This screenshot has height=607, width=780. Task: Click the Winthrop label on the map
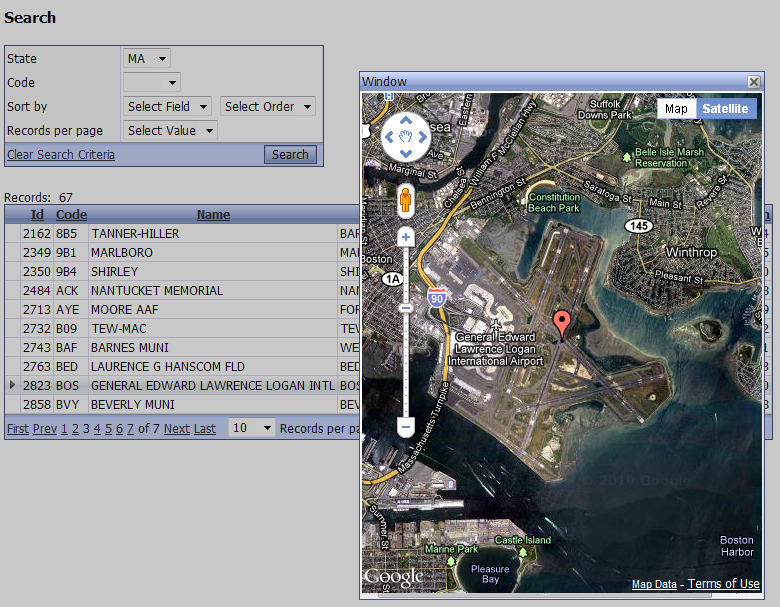point(691,252)
